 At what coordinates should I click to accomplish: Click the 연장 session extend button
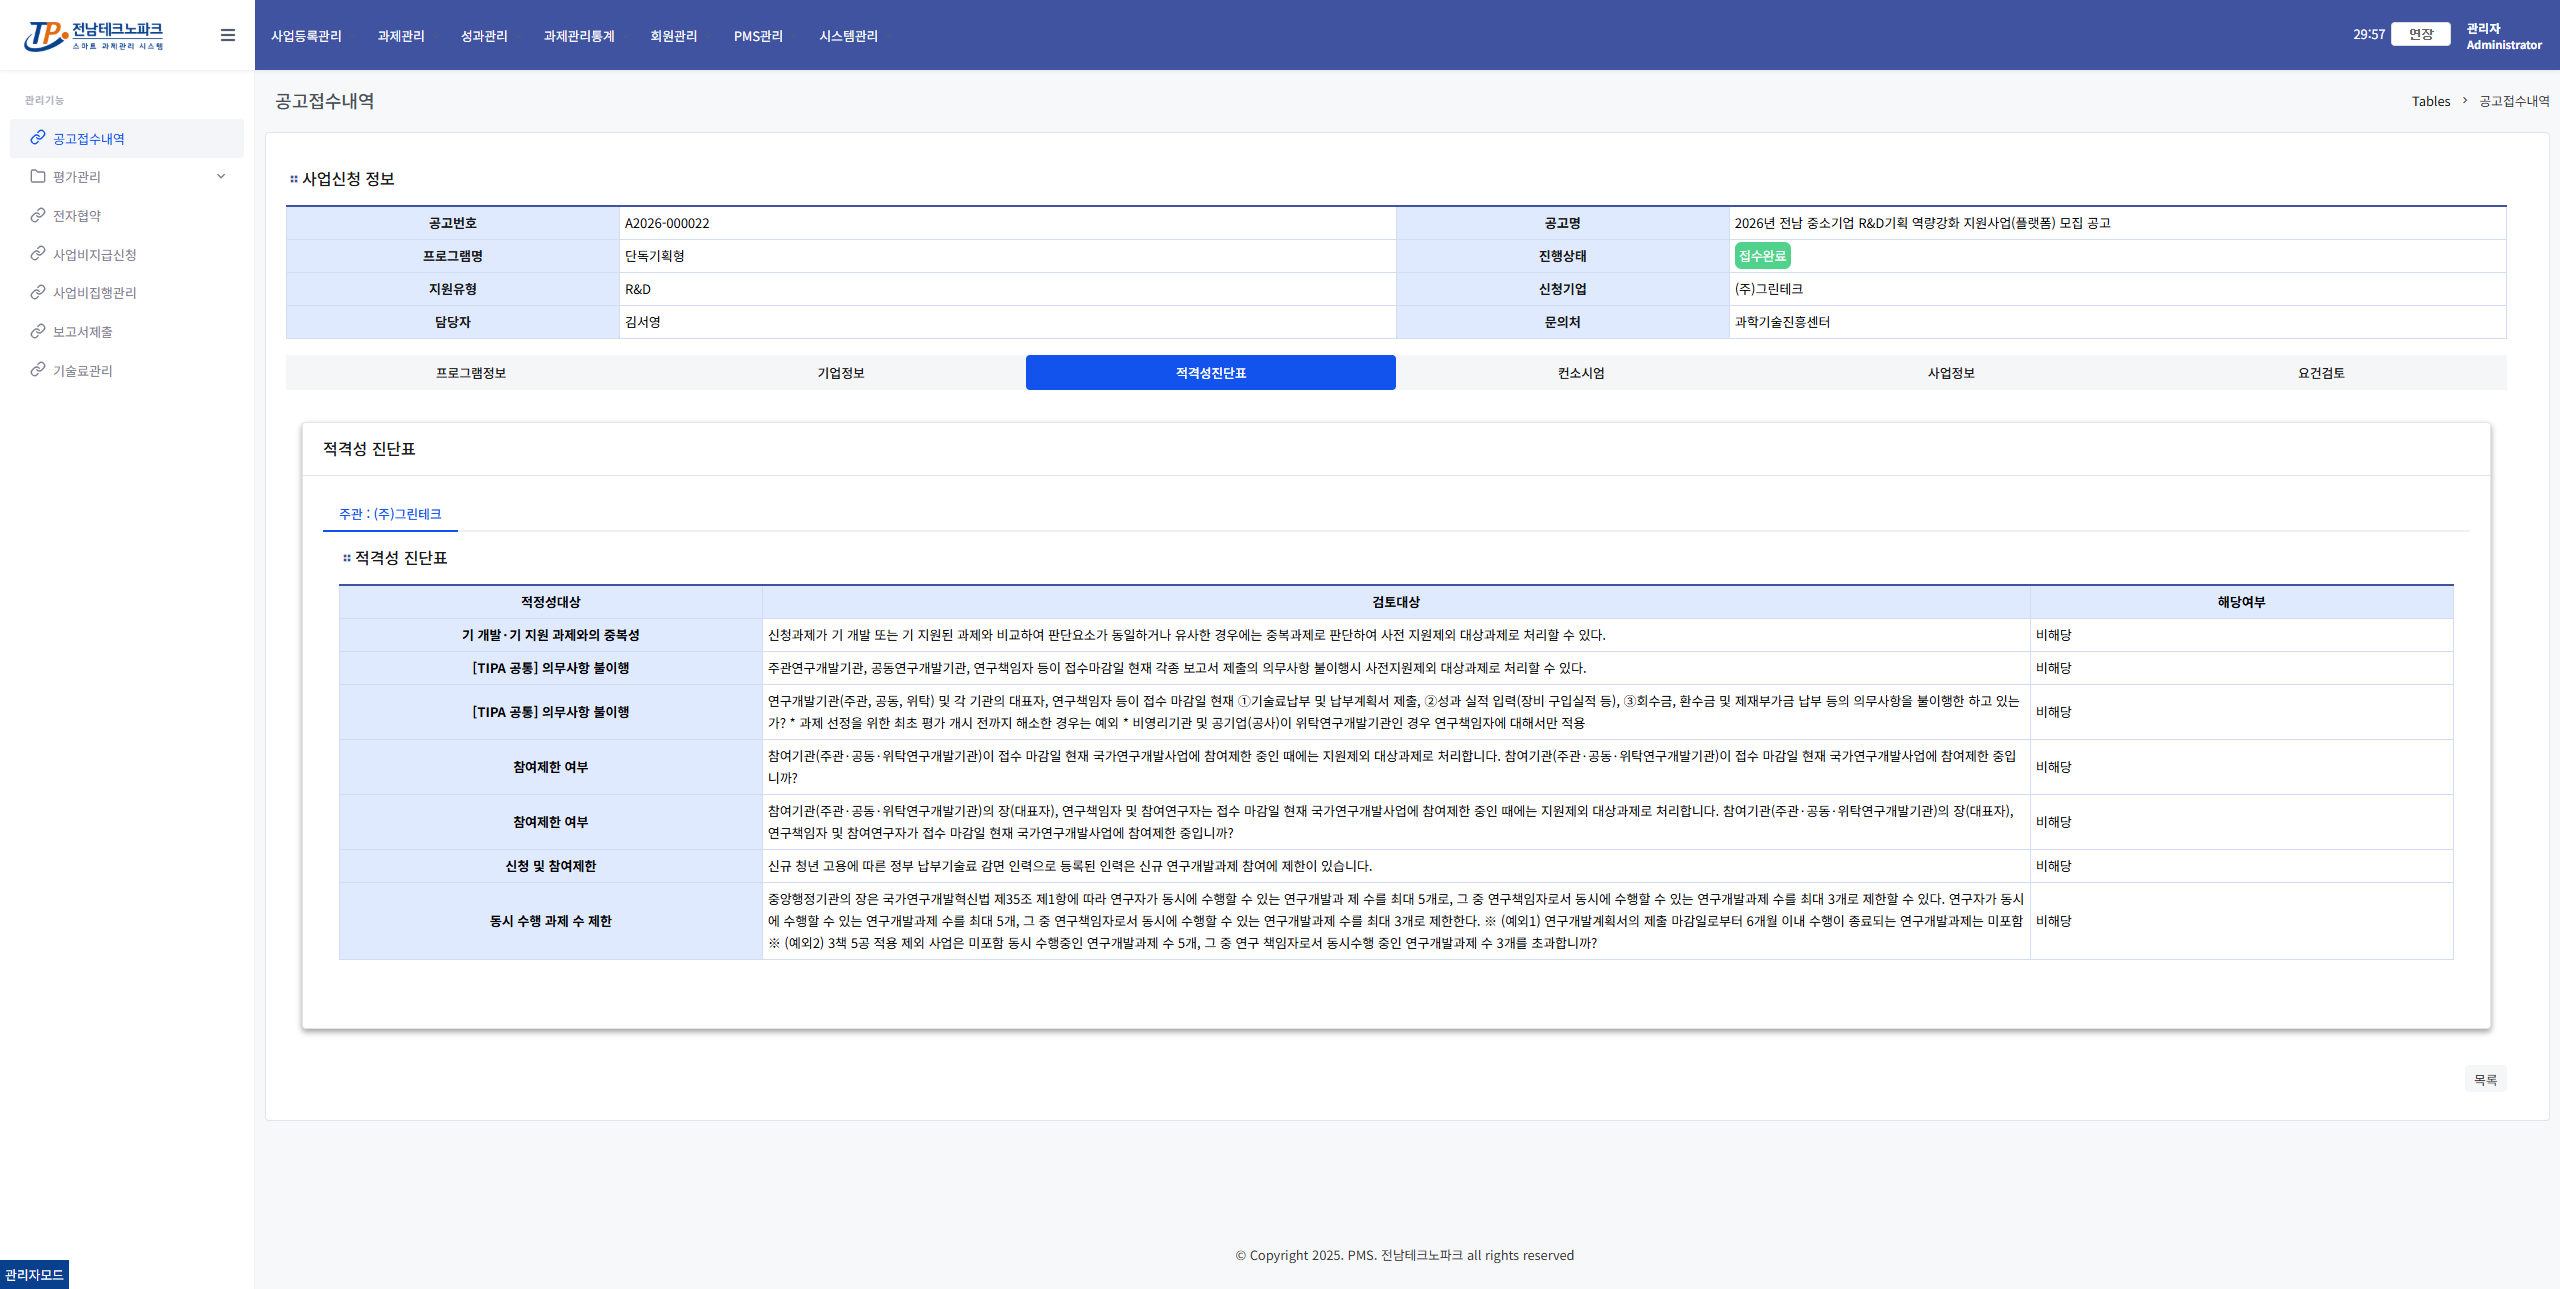point(2421,34)
